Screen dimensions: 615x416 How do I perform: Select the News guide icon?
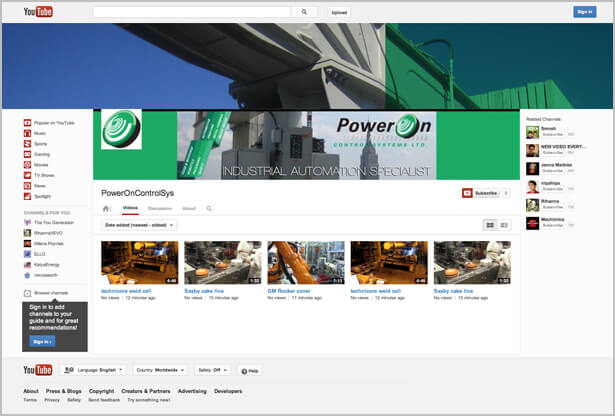pyautogui.click(x=27, y=186)
